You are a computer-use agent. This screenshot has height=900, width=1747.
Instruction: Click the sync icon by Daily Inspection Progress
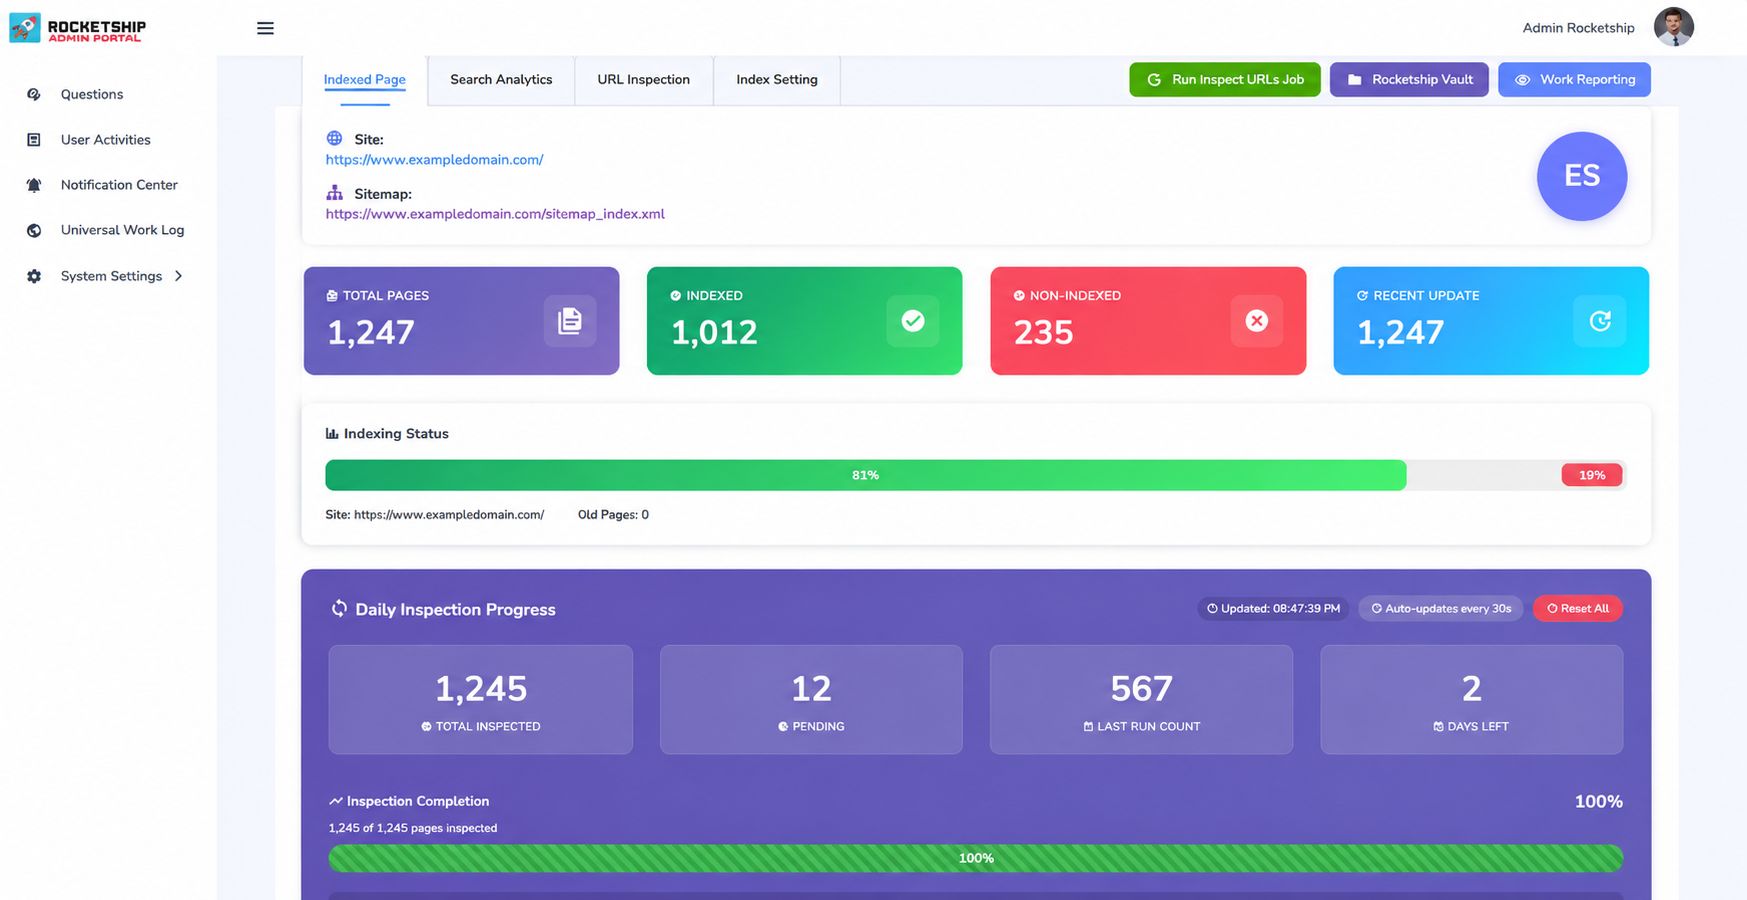tap(339, 609)
